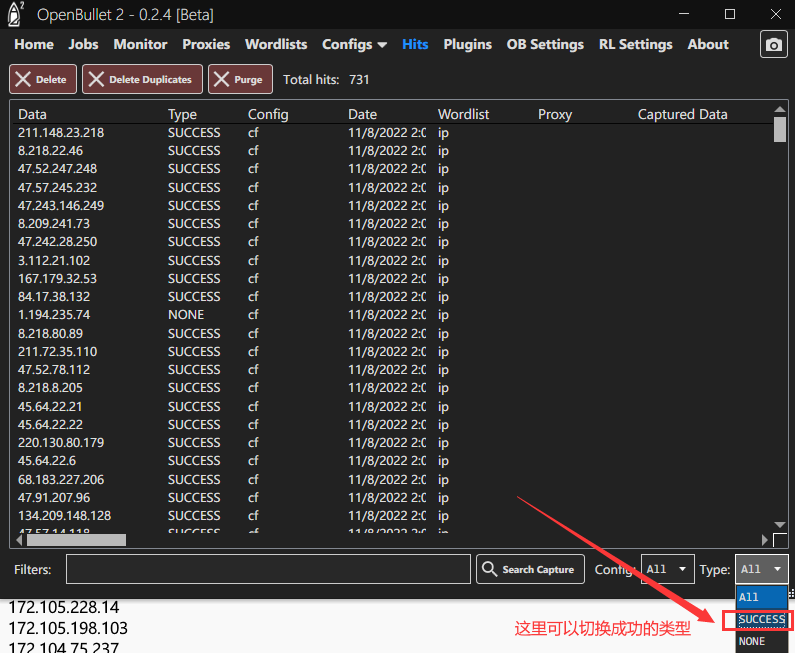
Task: Click the vertical scrollbar down arrow
Action: click(x=780, y=526)
